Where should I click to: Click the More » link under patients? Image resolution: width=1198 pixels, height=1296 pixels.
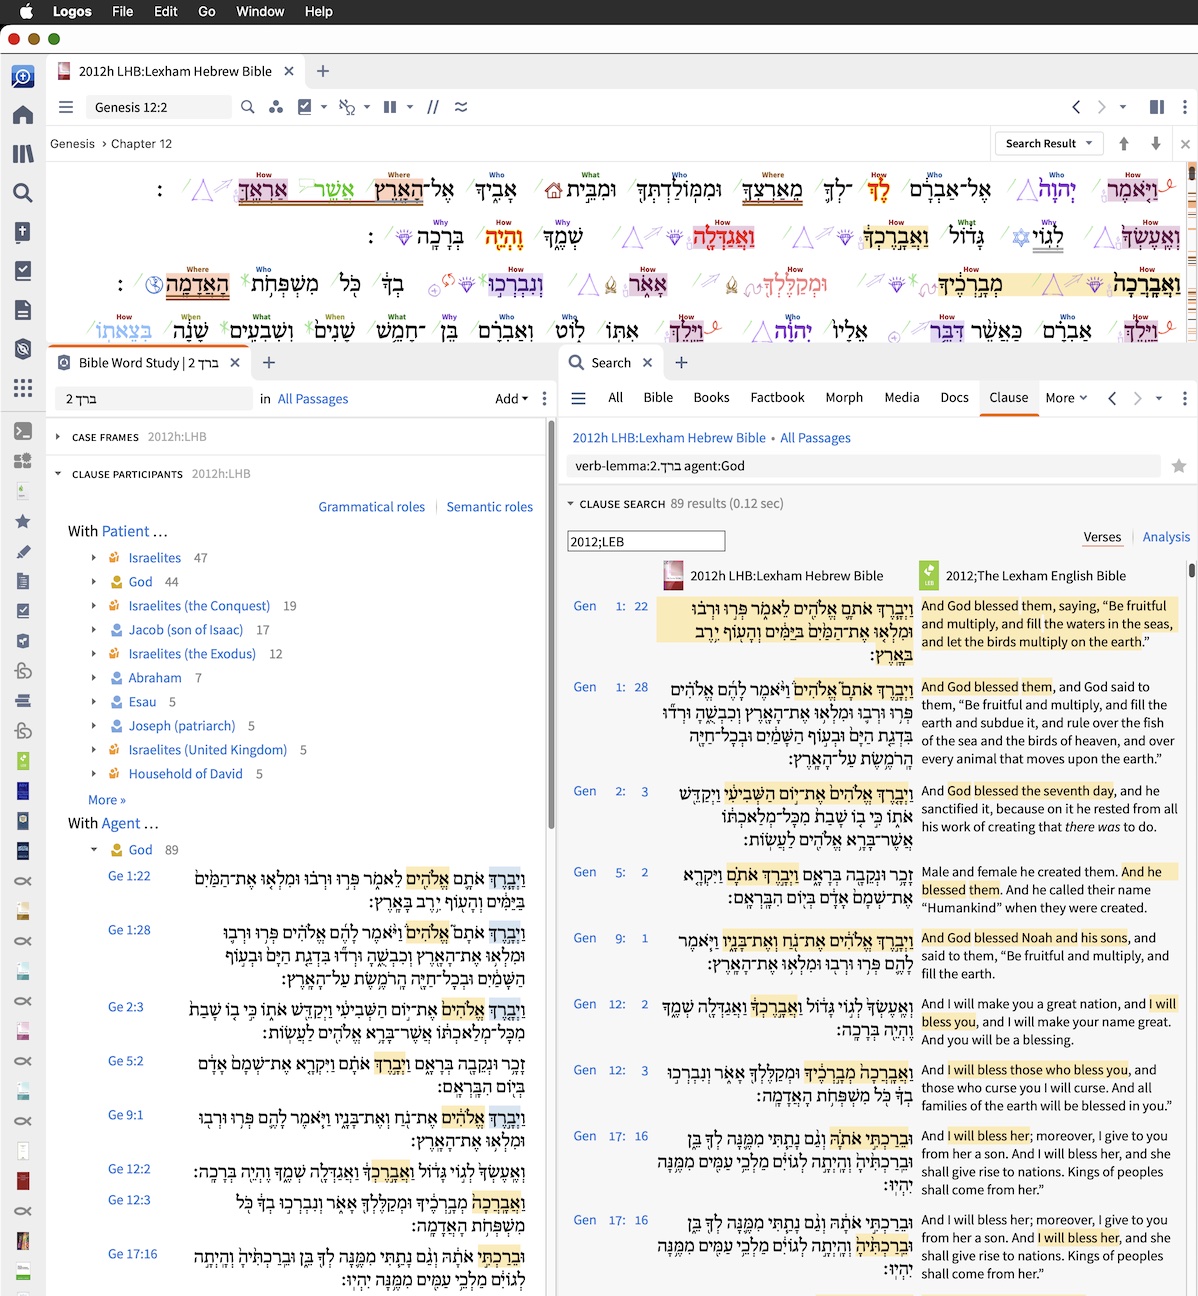coord(107,800)
